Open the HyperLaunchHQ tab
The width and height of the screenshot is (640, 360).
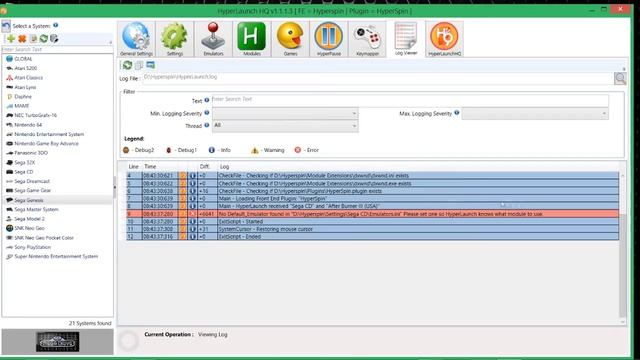[444, 39]
